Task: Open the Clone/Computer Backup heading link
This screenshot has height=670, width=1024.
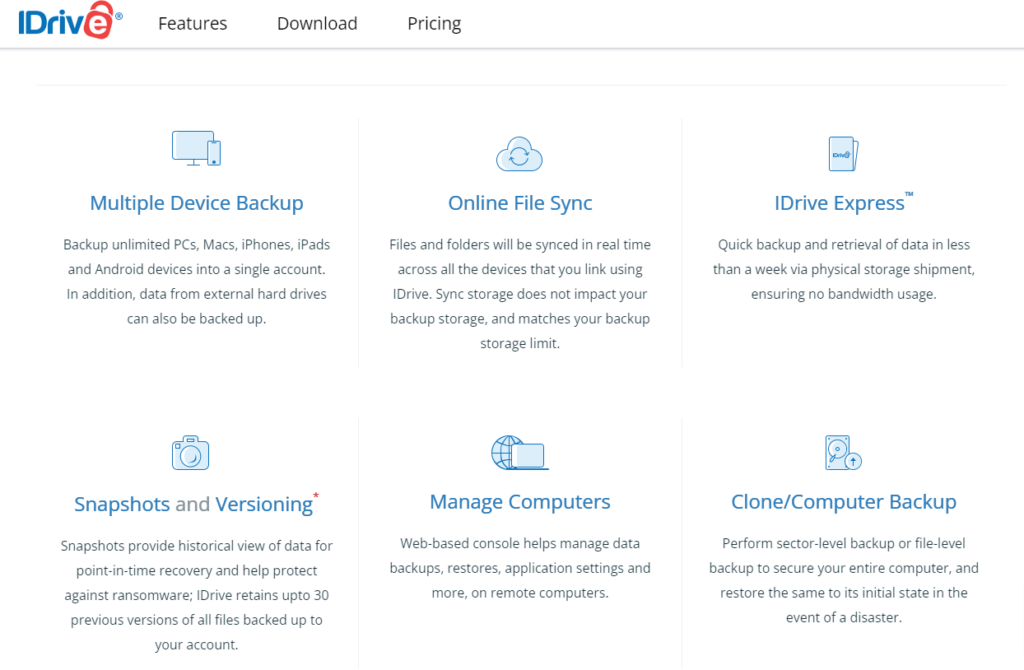Action: 843,502
